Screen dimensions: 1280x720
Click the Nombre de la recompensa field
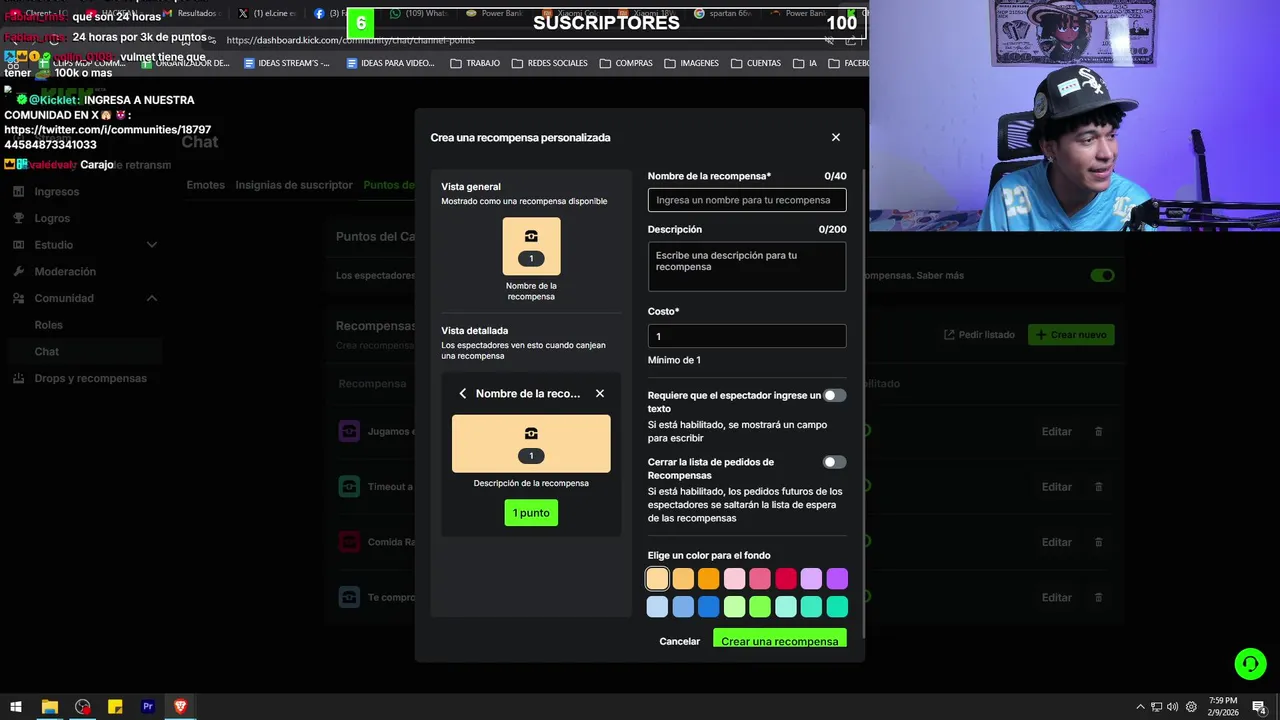747,200
